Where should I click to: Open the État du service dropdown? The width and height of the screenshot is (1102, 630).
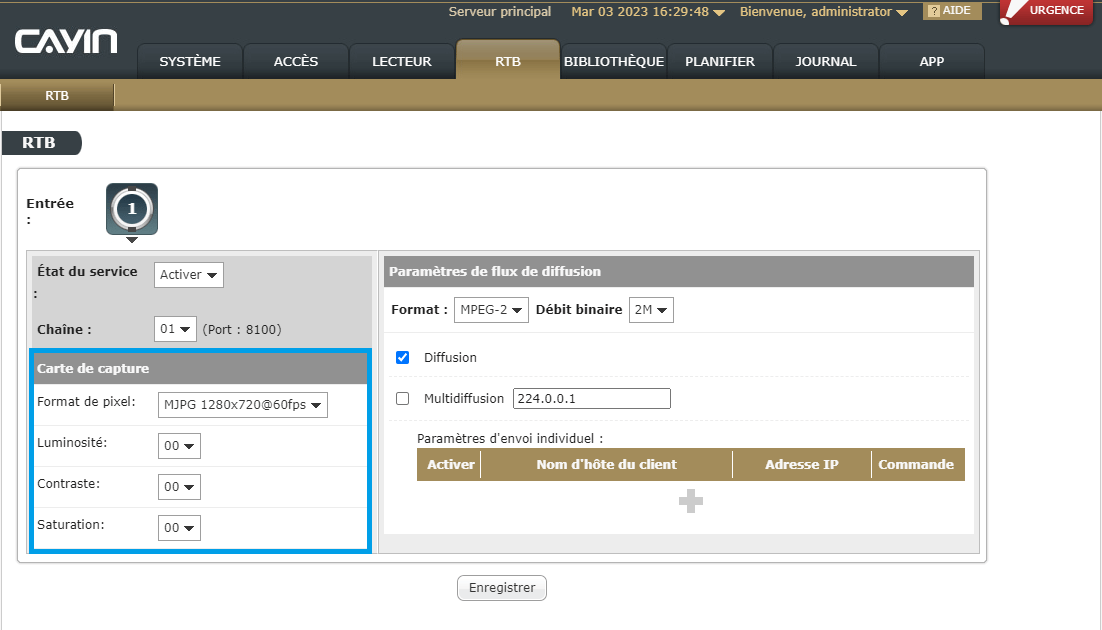point(189,275)
